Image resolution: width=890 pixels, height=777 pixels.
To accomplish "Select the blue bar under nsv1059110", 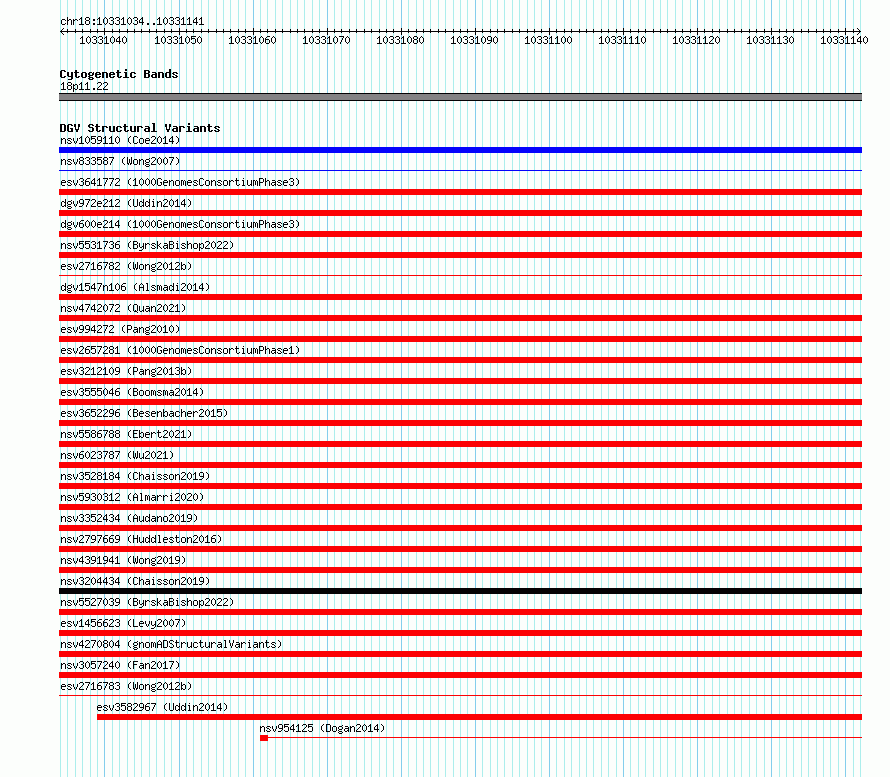I will (x=460, y=150).
